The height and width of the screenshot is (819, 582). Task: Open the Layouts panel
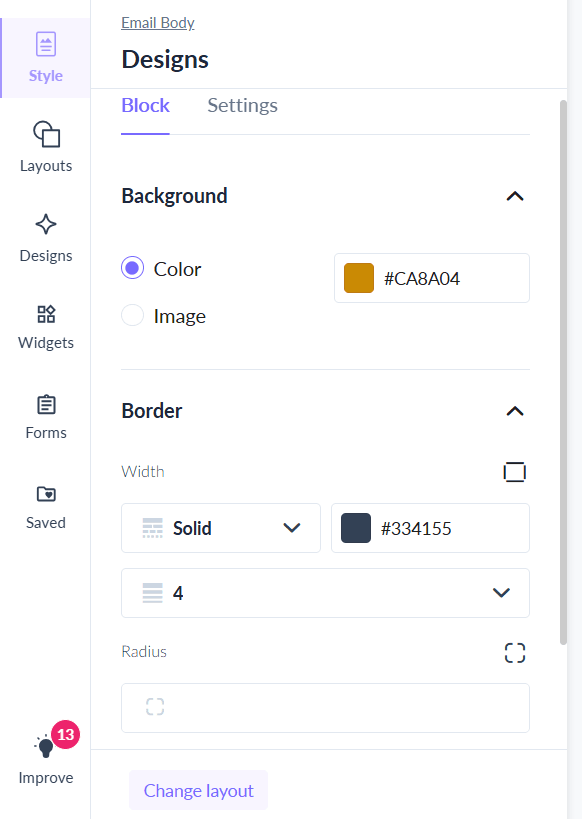(x=45, y=145)
